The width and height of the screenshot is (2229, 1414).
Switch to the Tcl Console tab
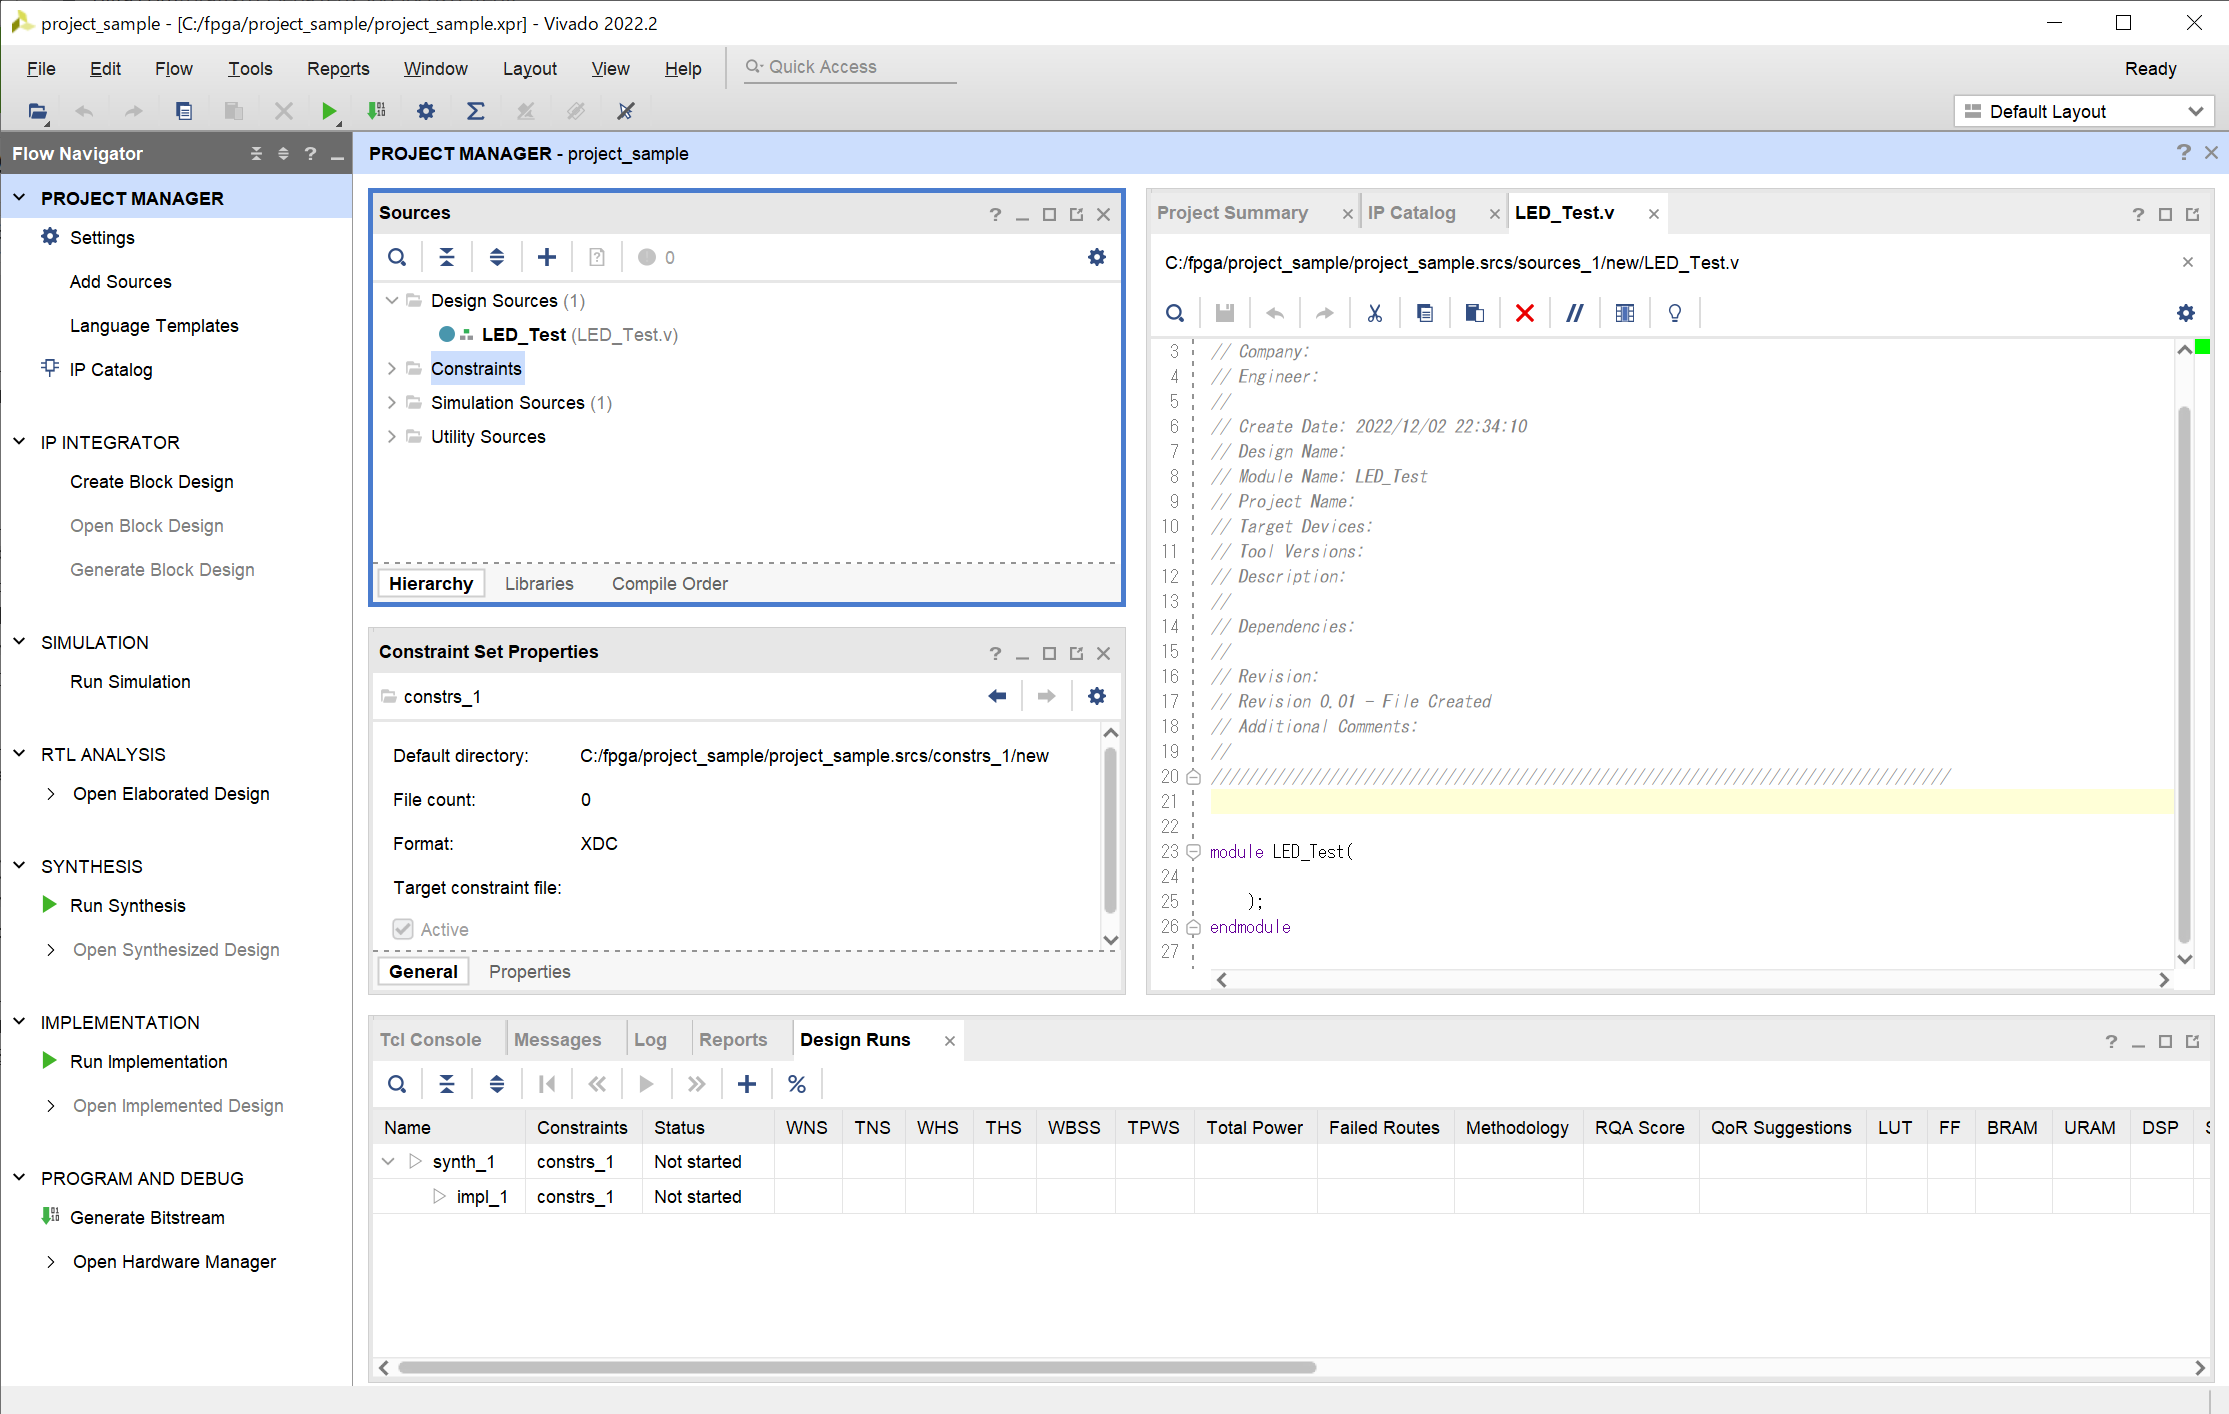tap(430, 1040)
